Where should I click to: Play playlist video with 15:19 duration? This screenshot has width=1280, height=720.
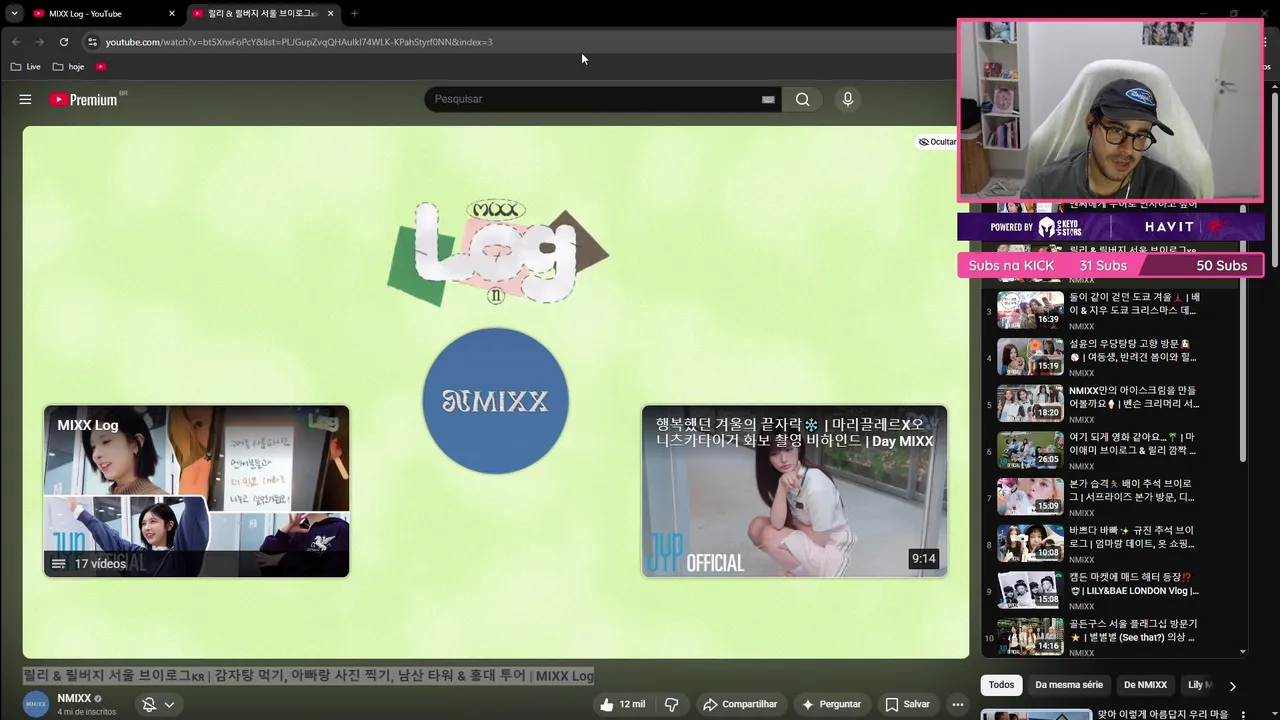point(1030,357)
